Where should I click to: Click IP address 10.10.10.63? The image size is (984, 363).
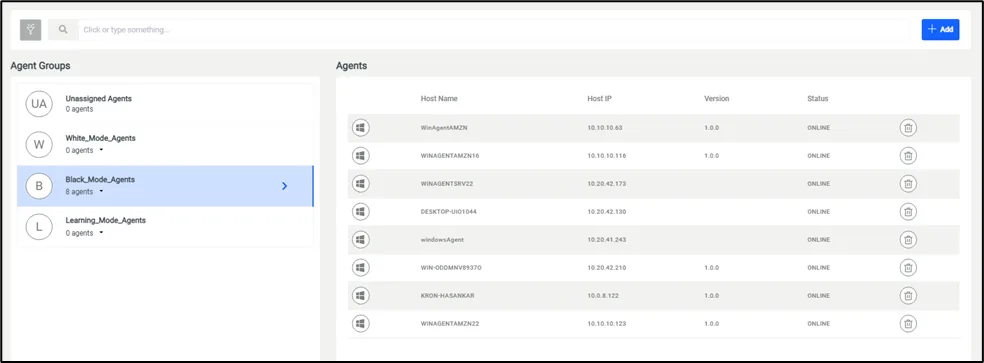[604, 127]
